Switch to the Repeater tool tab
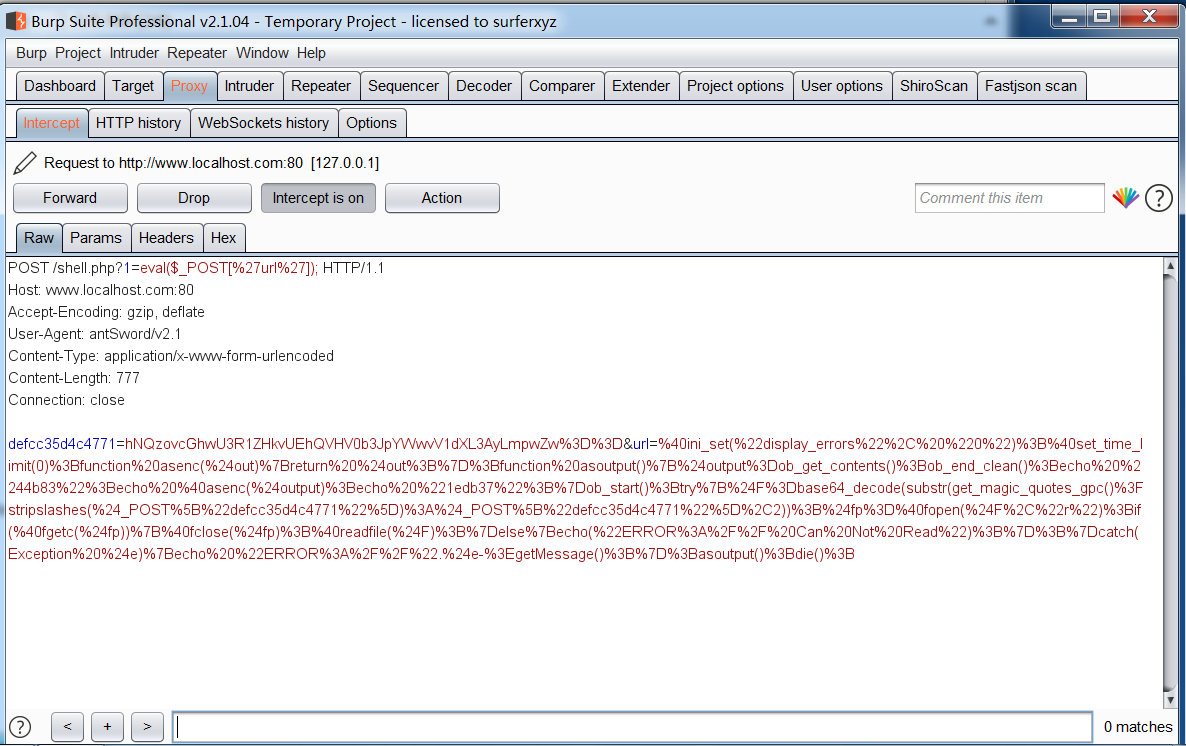The image size is (1186, 746). pos(321,86)
